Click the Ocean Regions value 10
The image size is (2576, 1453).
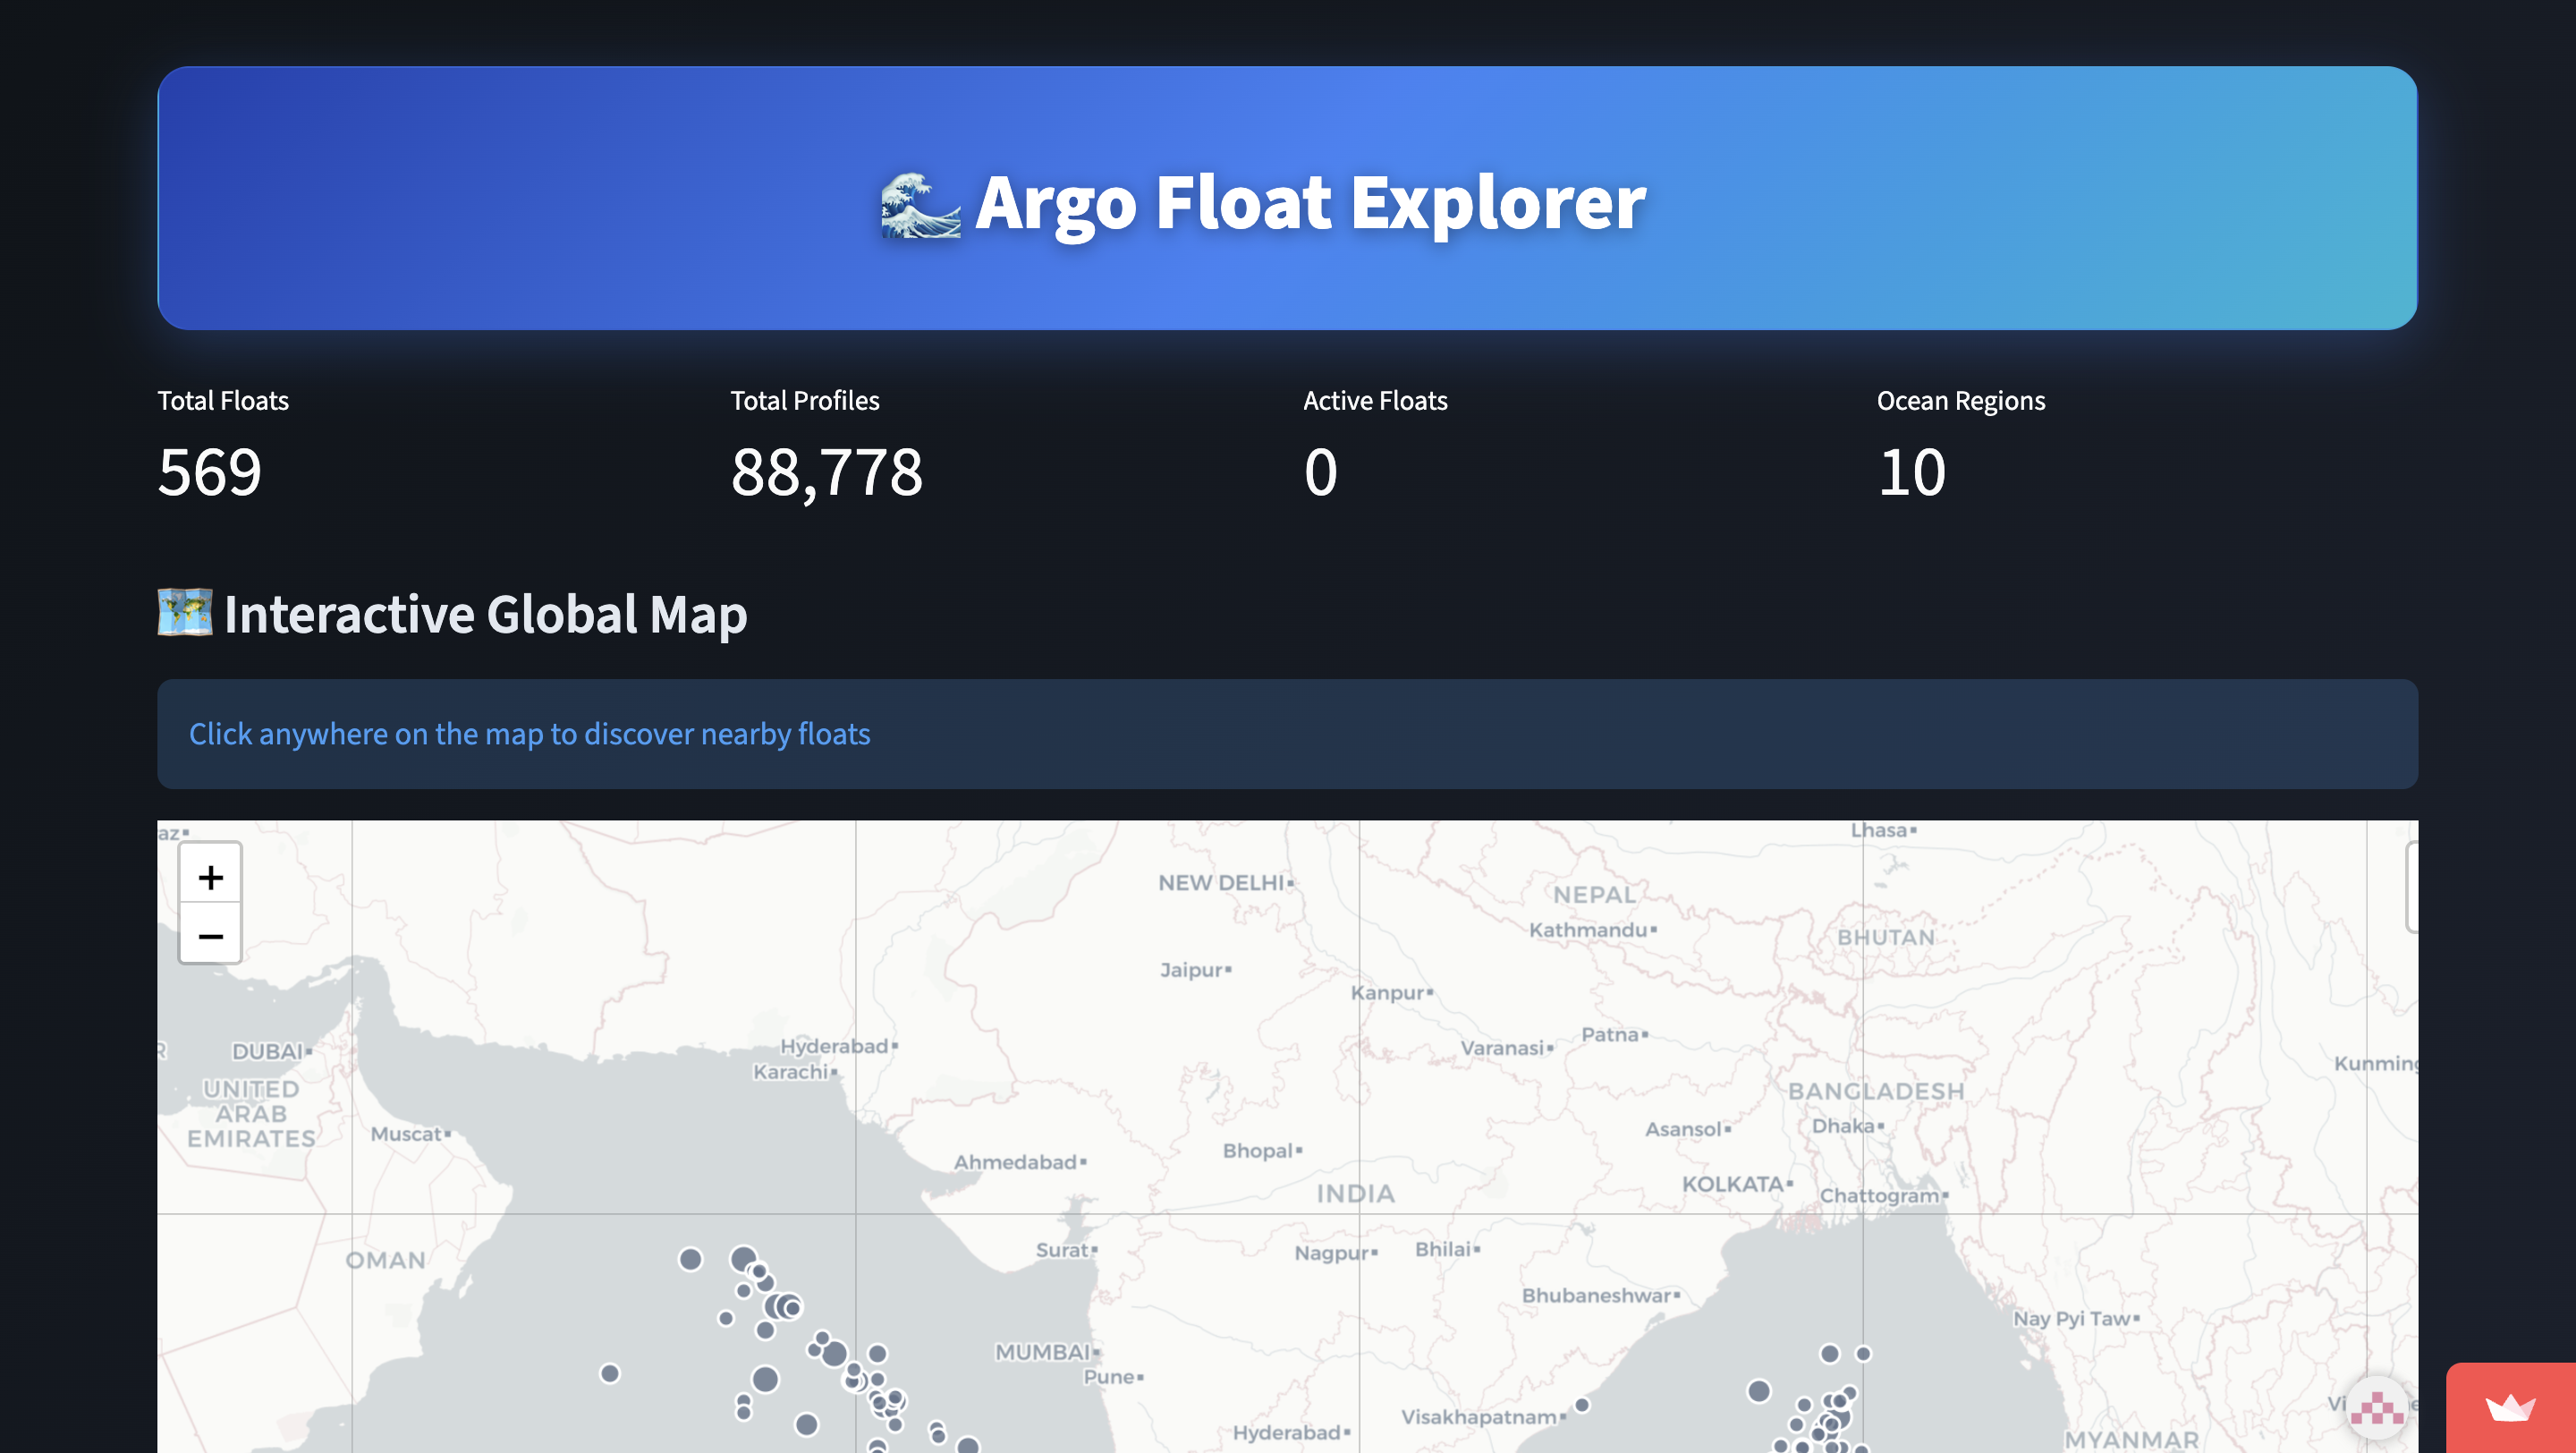coord(1911,472)
